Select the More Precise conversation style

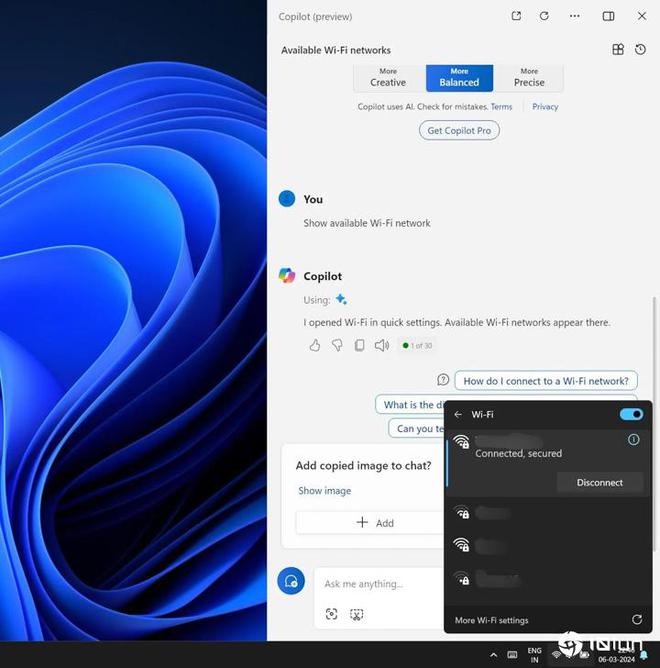[x=529, y=78]
